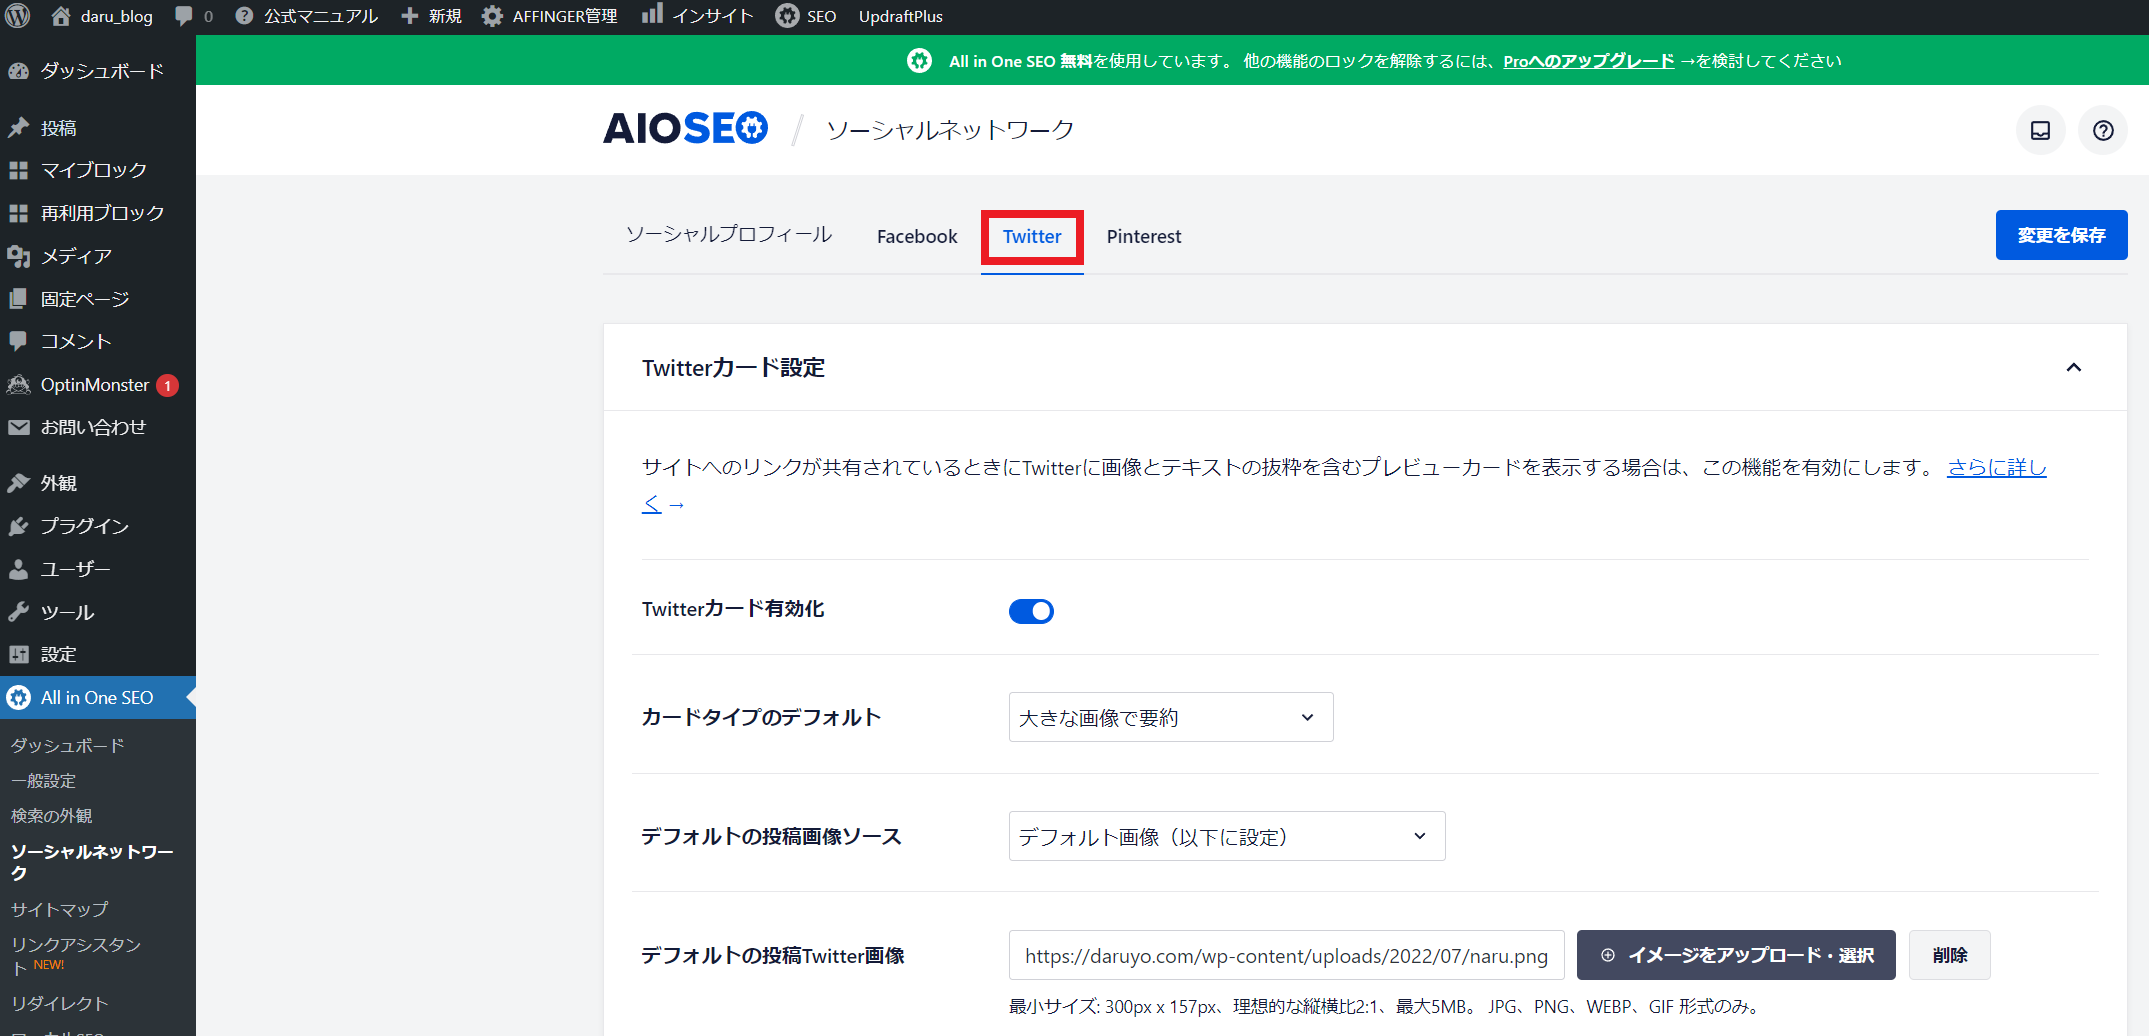Select All in One SEO sidebar menu
Screen dimensions: 2149x1036
(x=98, y=698)
